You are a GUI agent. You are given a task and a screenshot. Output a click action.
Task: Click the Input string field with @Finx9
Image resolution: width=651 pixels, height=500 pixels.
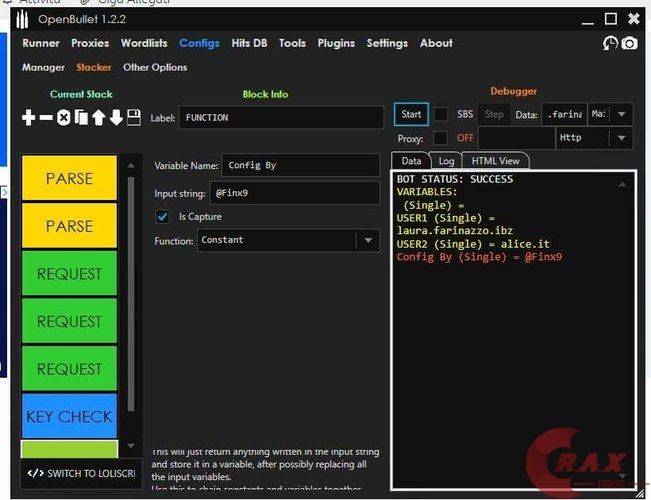point(295,193)
